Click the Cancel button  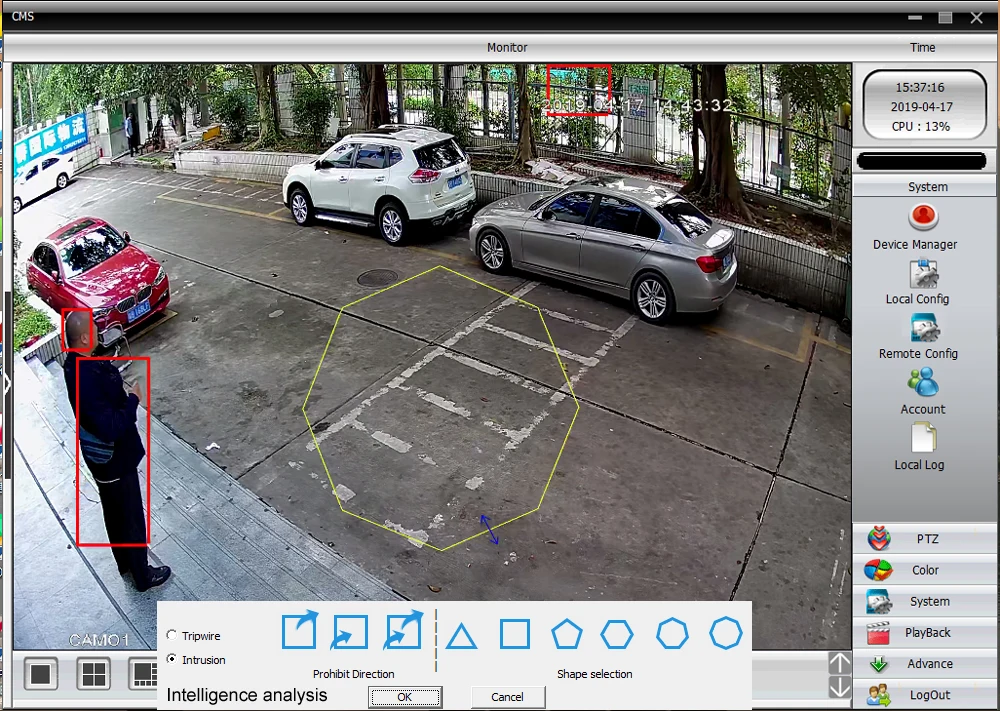[x=508, y=697]
